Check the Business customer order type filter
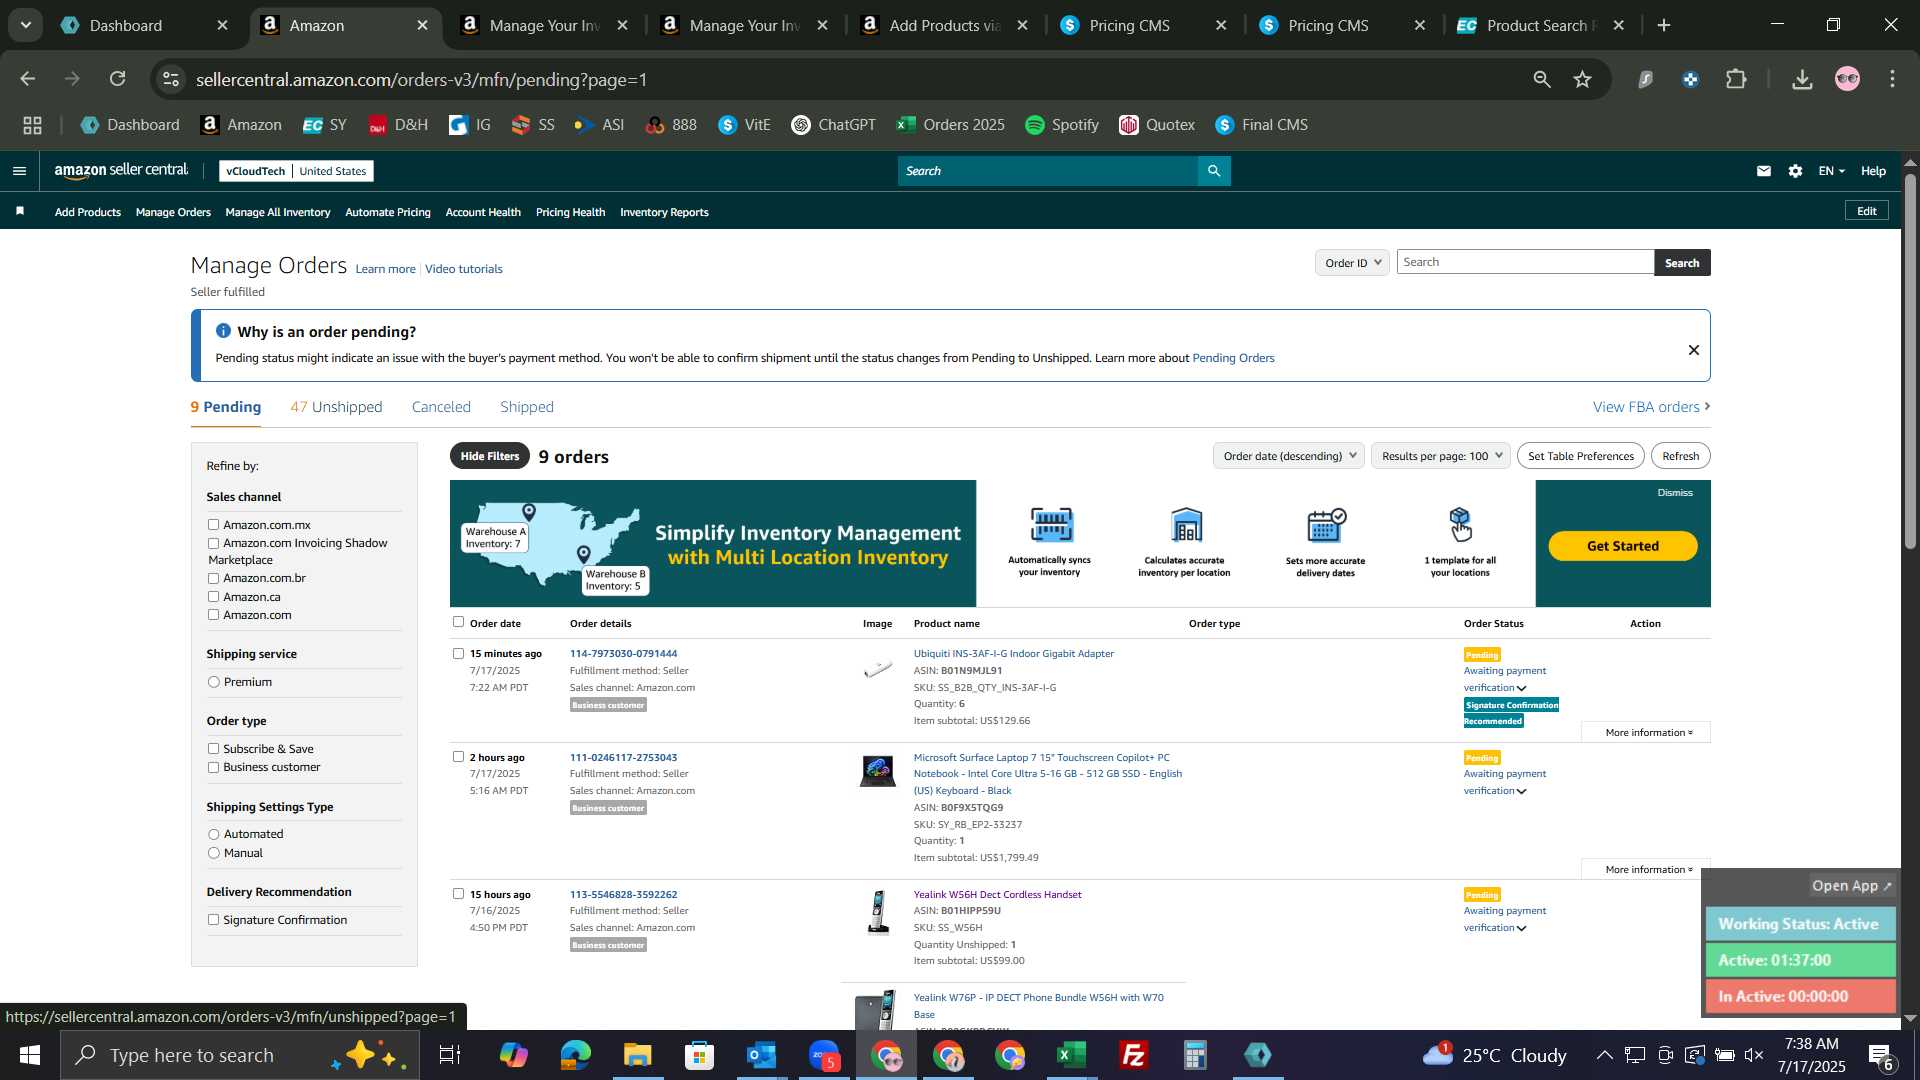Screen dimensions: 1920x1080 click(213, 767)
